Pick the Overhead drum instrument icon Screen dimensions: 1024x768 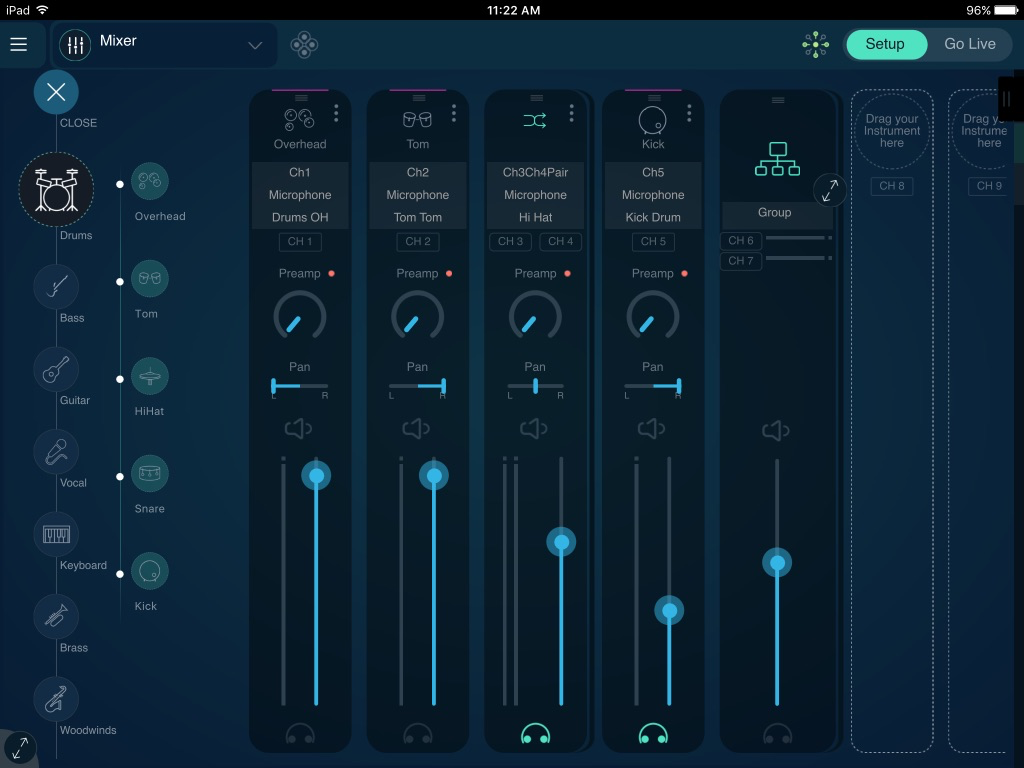coord(150,181)
